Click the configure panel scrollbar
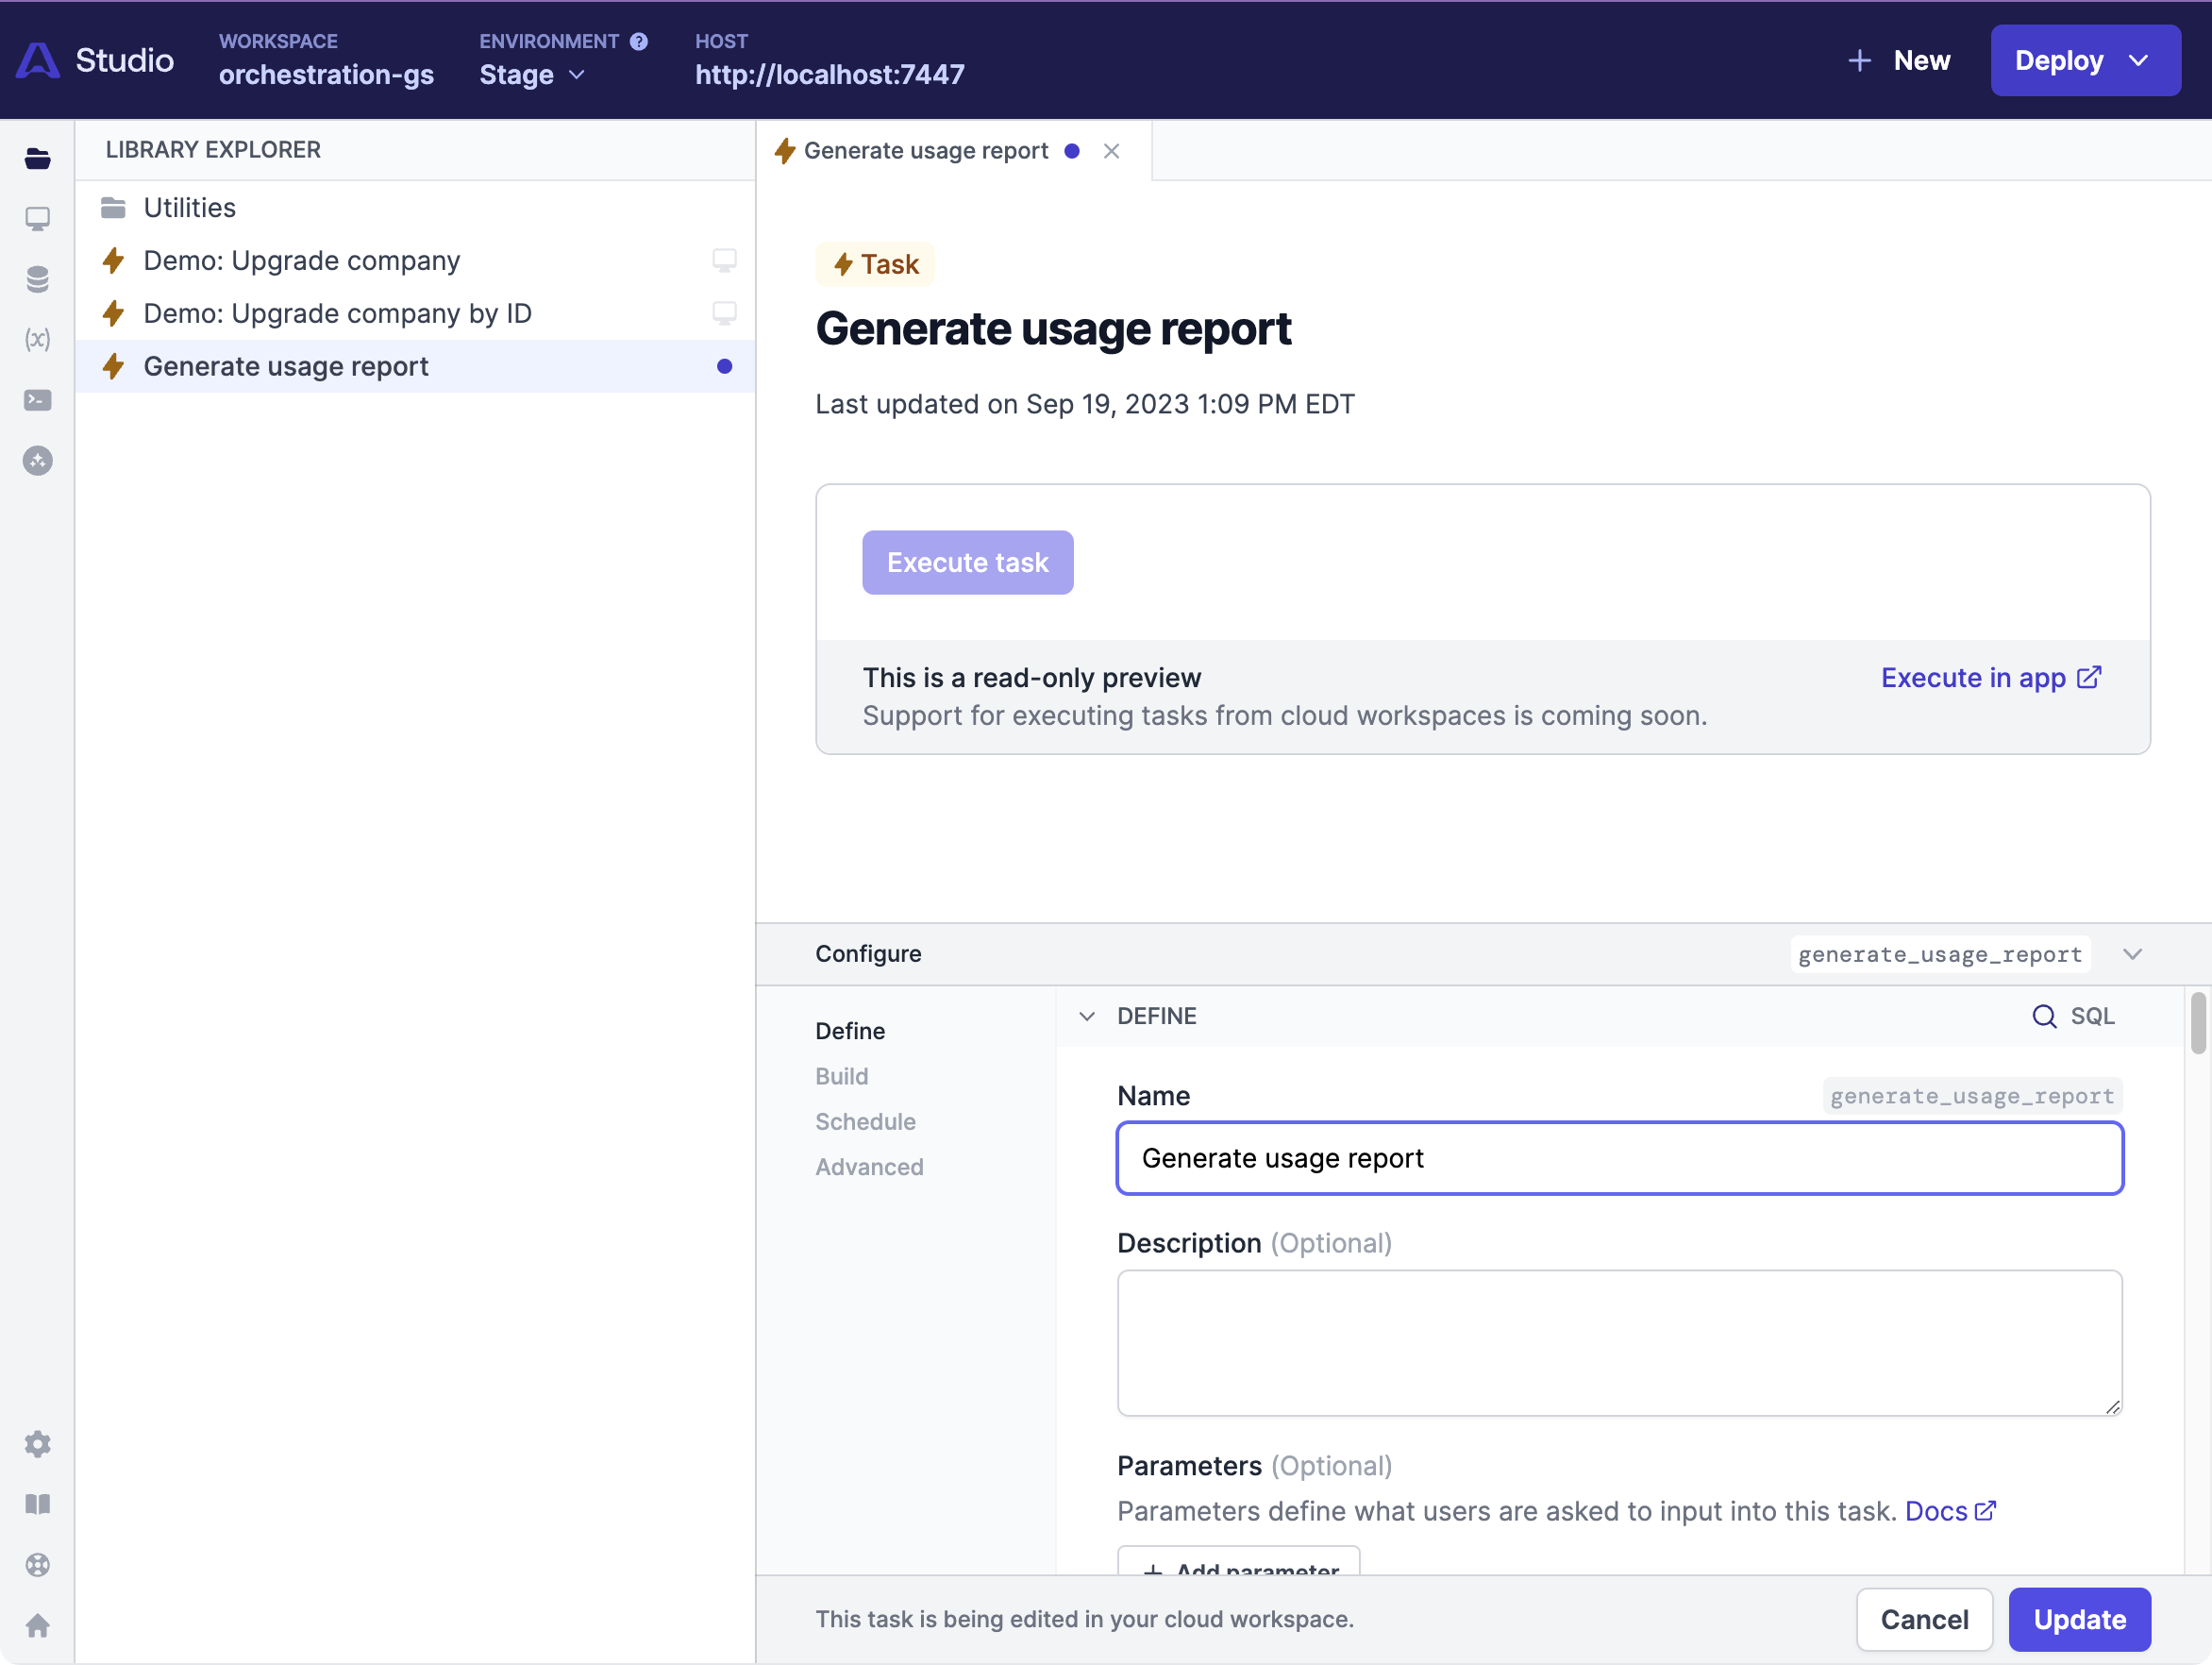Screen dimensions: 2212x1665 (2198, 1023)
